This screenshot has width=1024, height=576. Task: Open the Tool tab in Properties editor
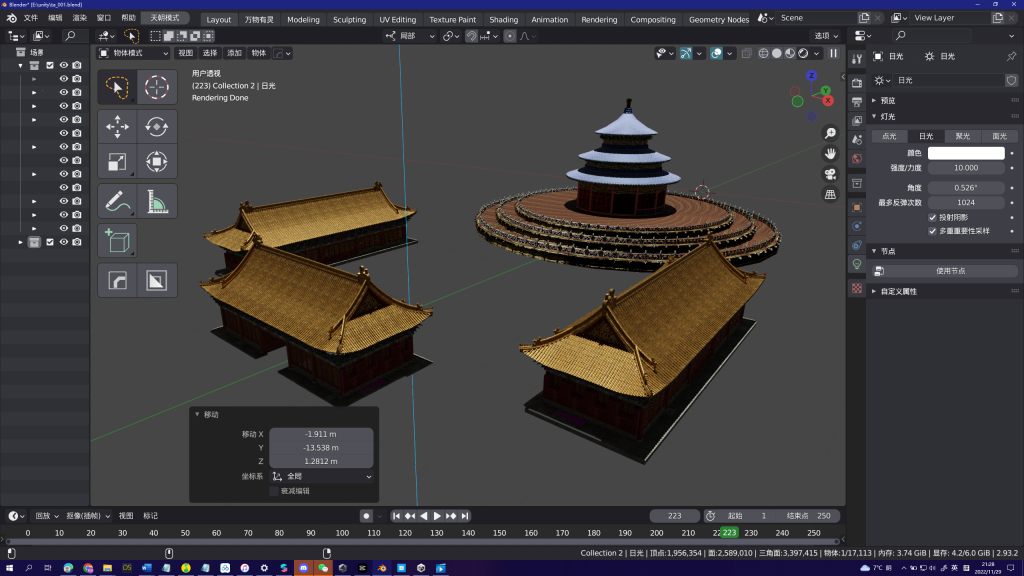pyautogui.click(x=857, y=59)
